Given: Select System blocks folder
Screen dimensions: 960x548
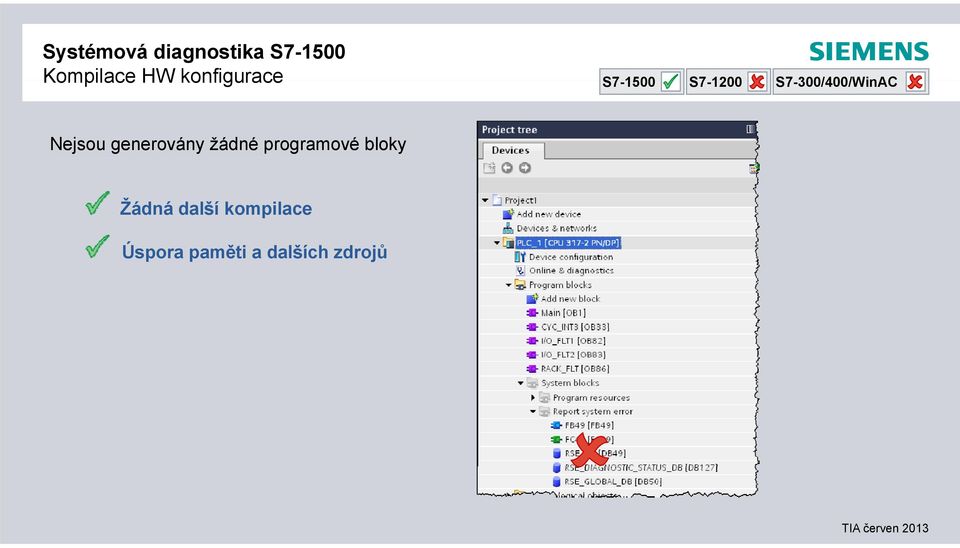Looking at the screenshot, I should [570, 383].
